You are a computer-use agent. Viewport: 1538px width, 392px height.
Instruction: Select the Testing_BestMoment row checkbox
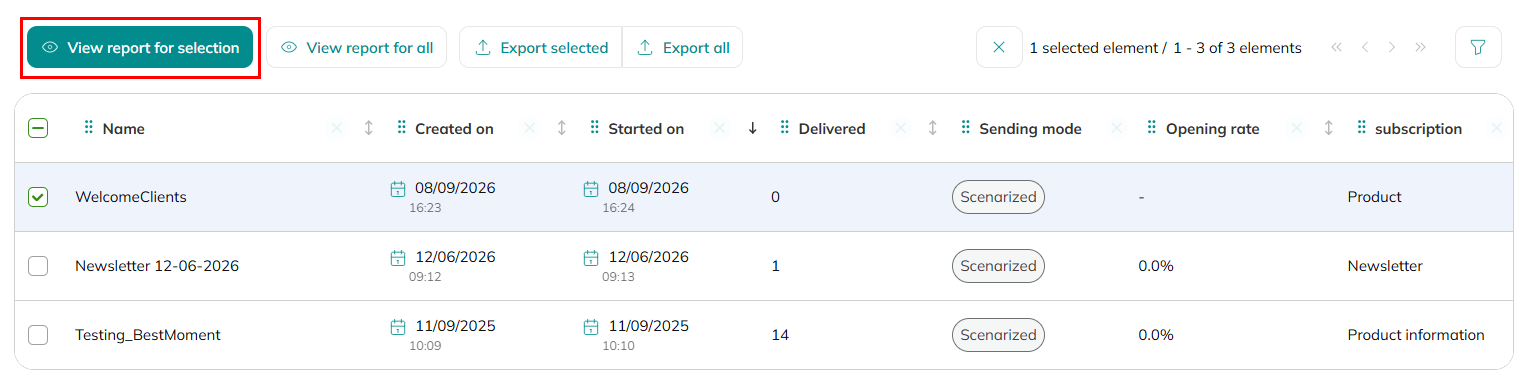click(38, 335)
